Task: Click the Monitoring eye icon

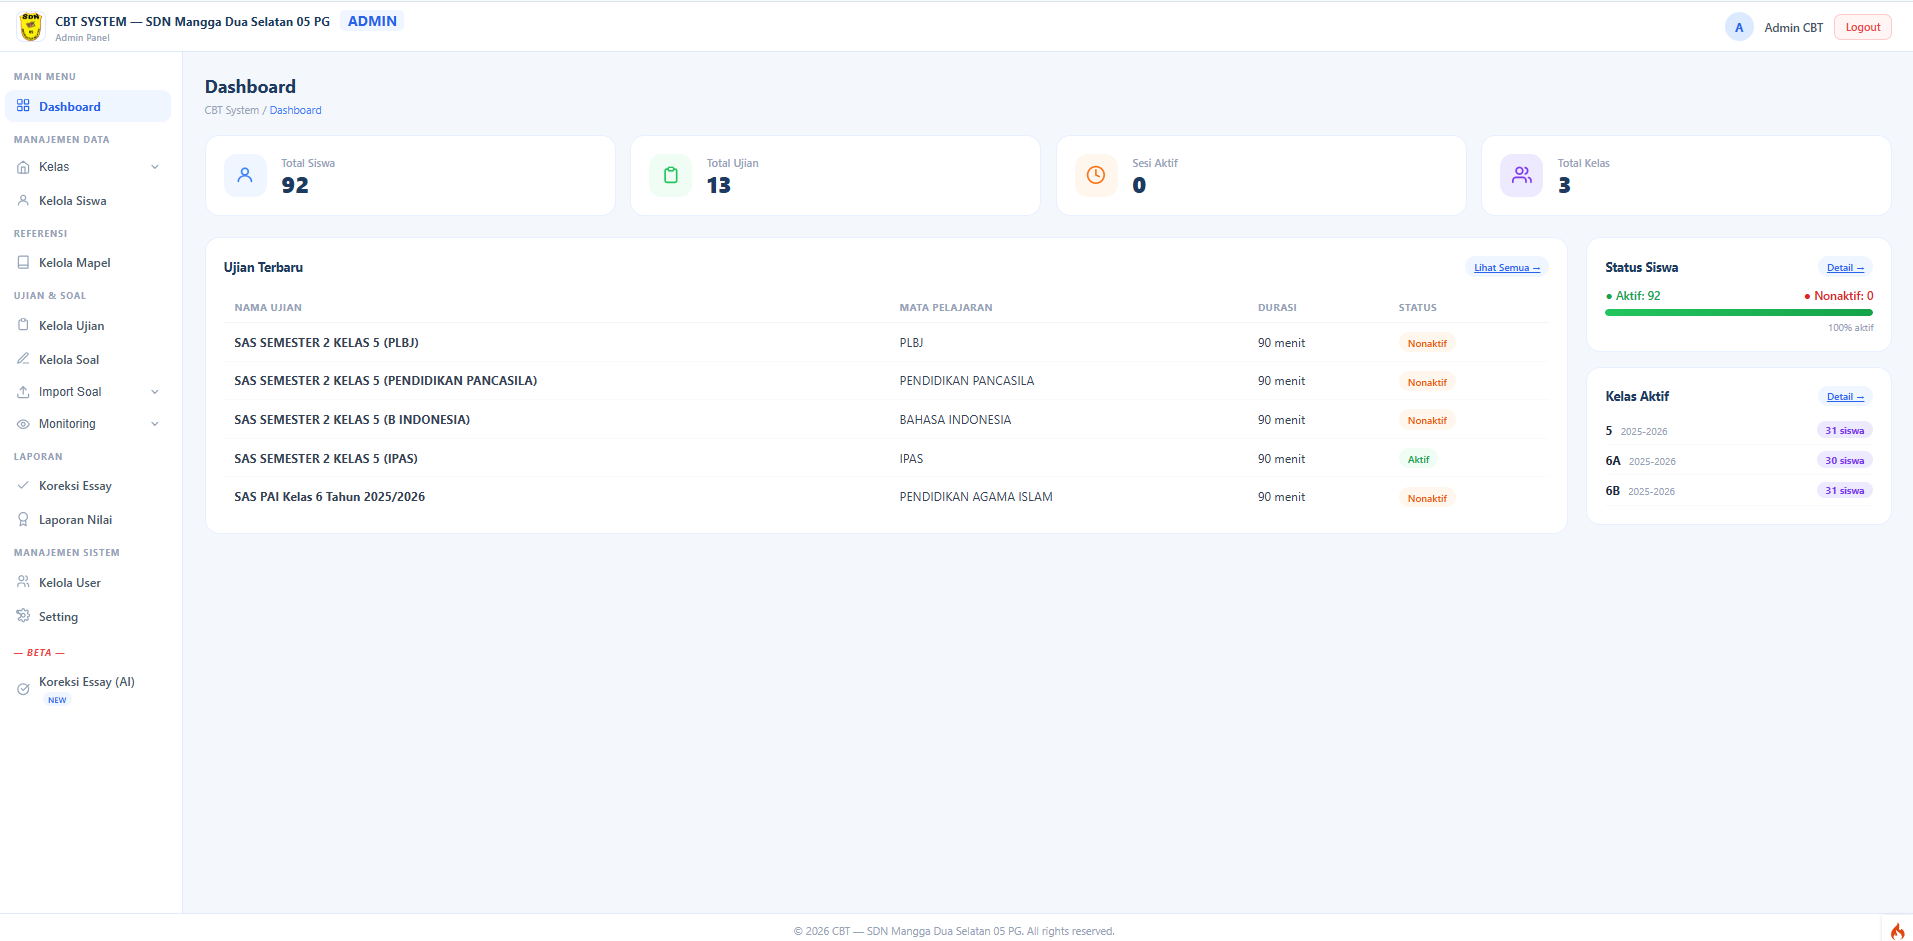Action: pos(23,424)
